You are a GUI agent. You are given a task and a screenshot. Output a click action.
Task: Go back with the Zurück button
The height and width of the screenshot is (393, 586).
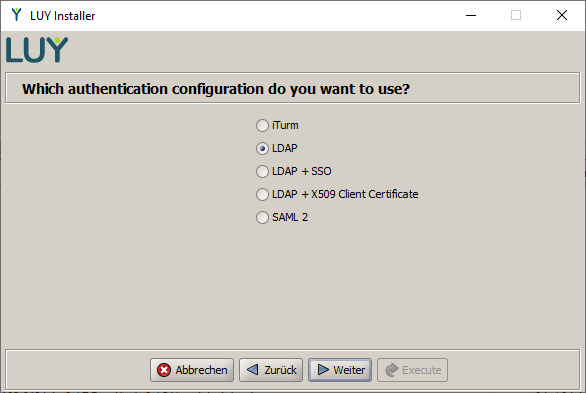pyautogui.click(x=271, y=370)
